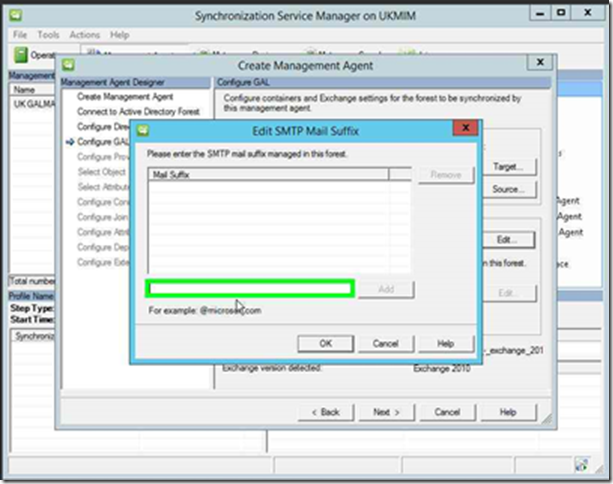Select UK GALMA row in management agents list
Viewport: 613px width, 484px height.
point(33,104)
